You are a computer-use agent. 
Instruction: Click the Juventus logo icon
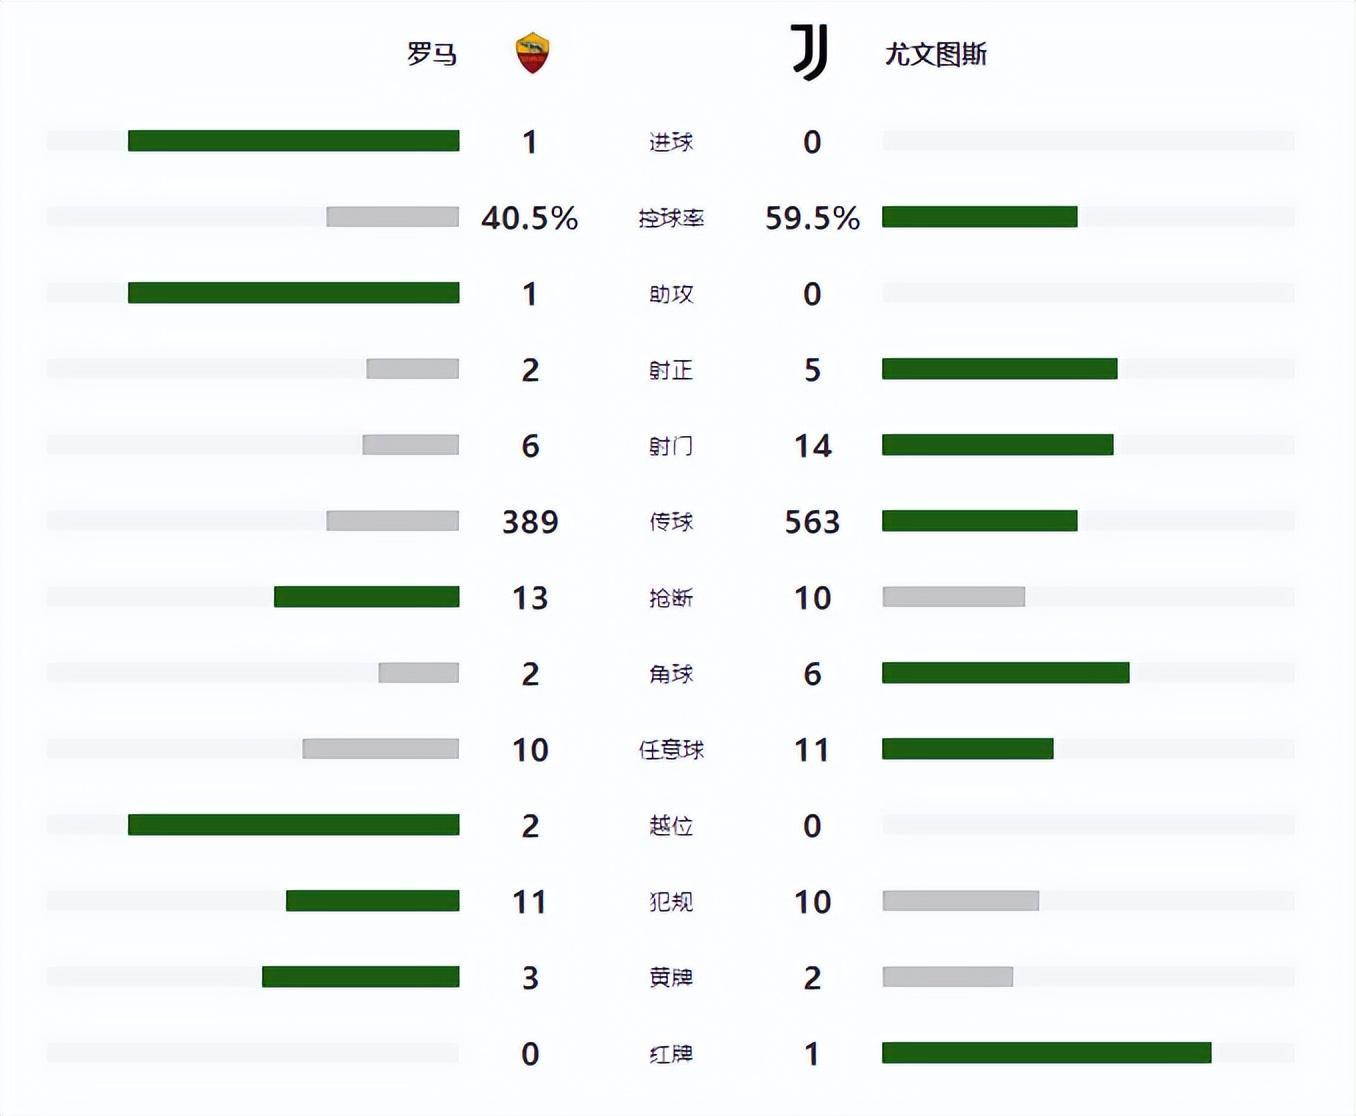click(x=809, y=52)
